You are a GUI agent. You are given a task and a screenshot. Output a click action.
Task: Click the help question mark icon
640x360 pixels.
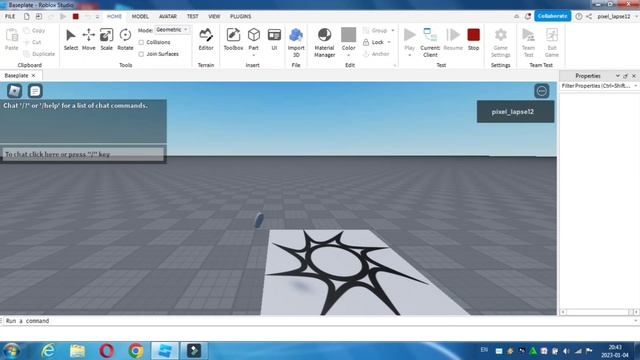pos(579,16)
